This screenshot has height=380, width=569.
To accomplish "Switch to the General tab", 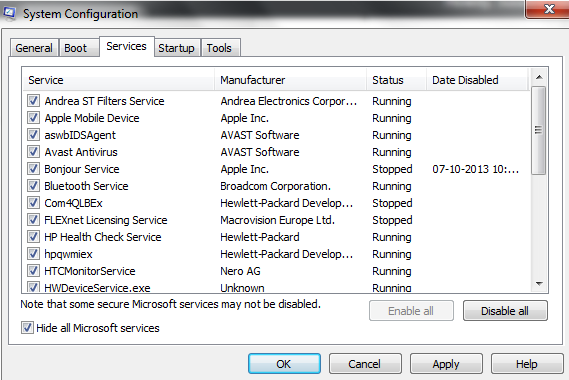I will (x=34, y=48).
